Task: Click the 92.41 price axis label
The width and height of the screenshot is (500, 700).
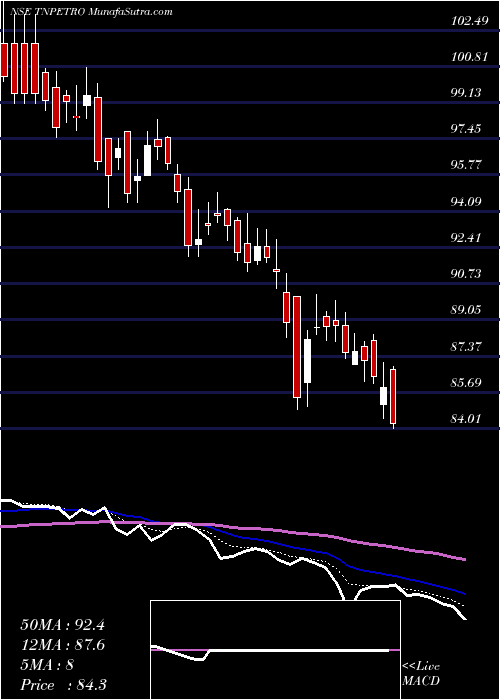Action: pos(468,238)
